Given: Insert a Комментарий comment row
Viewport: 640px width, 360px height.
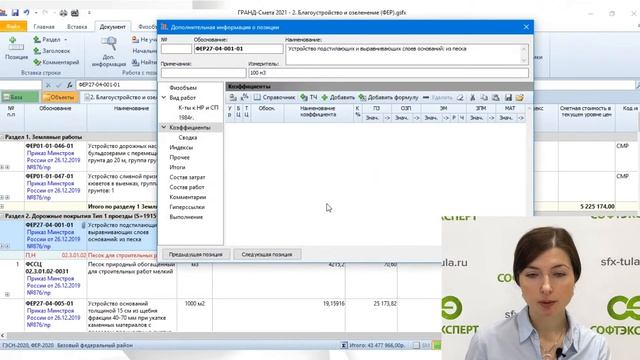Looking at the screenshot, I should (x=56, y=62).
